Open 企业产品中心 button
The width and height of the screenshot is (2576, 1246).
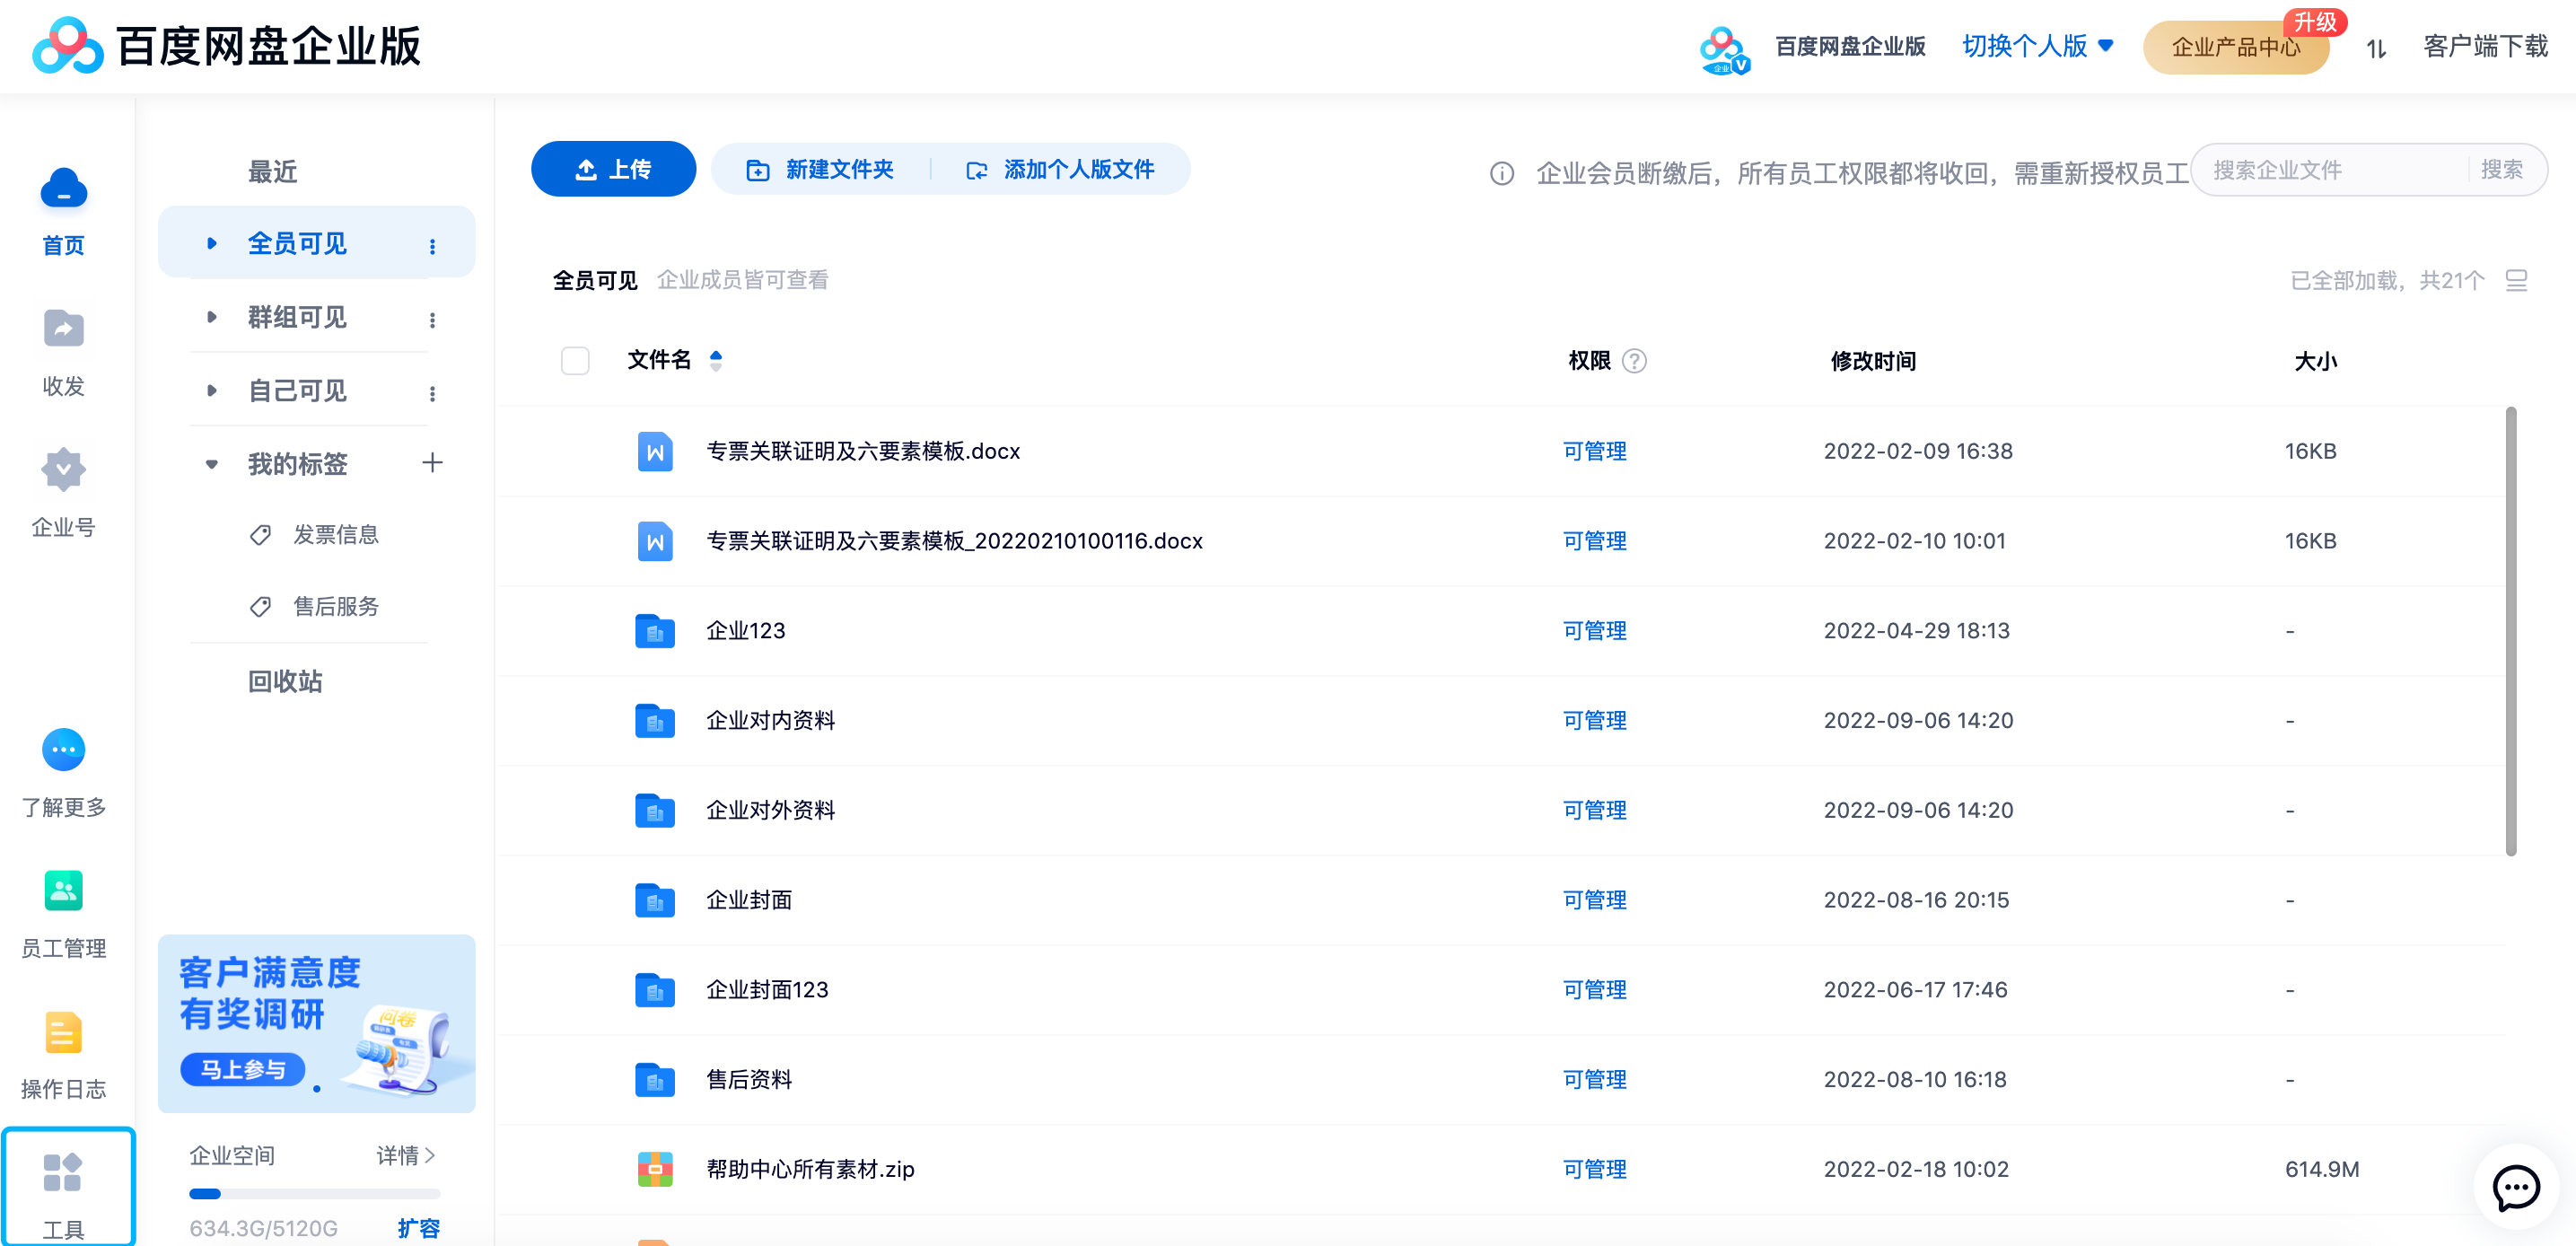pyautogui.click(x=2236, y=47)
